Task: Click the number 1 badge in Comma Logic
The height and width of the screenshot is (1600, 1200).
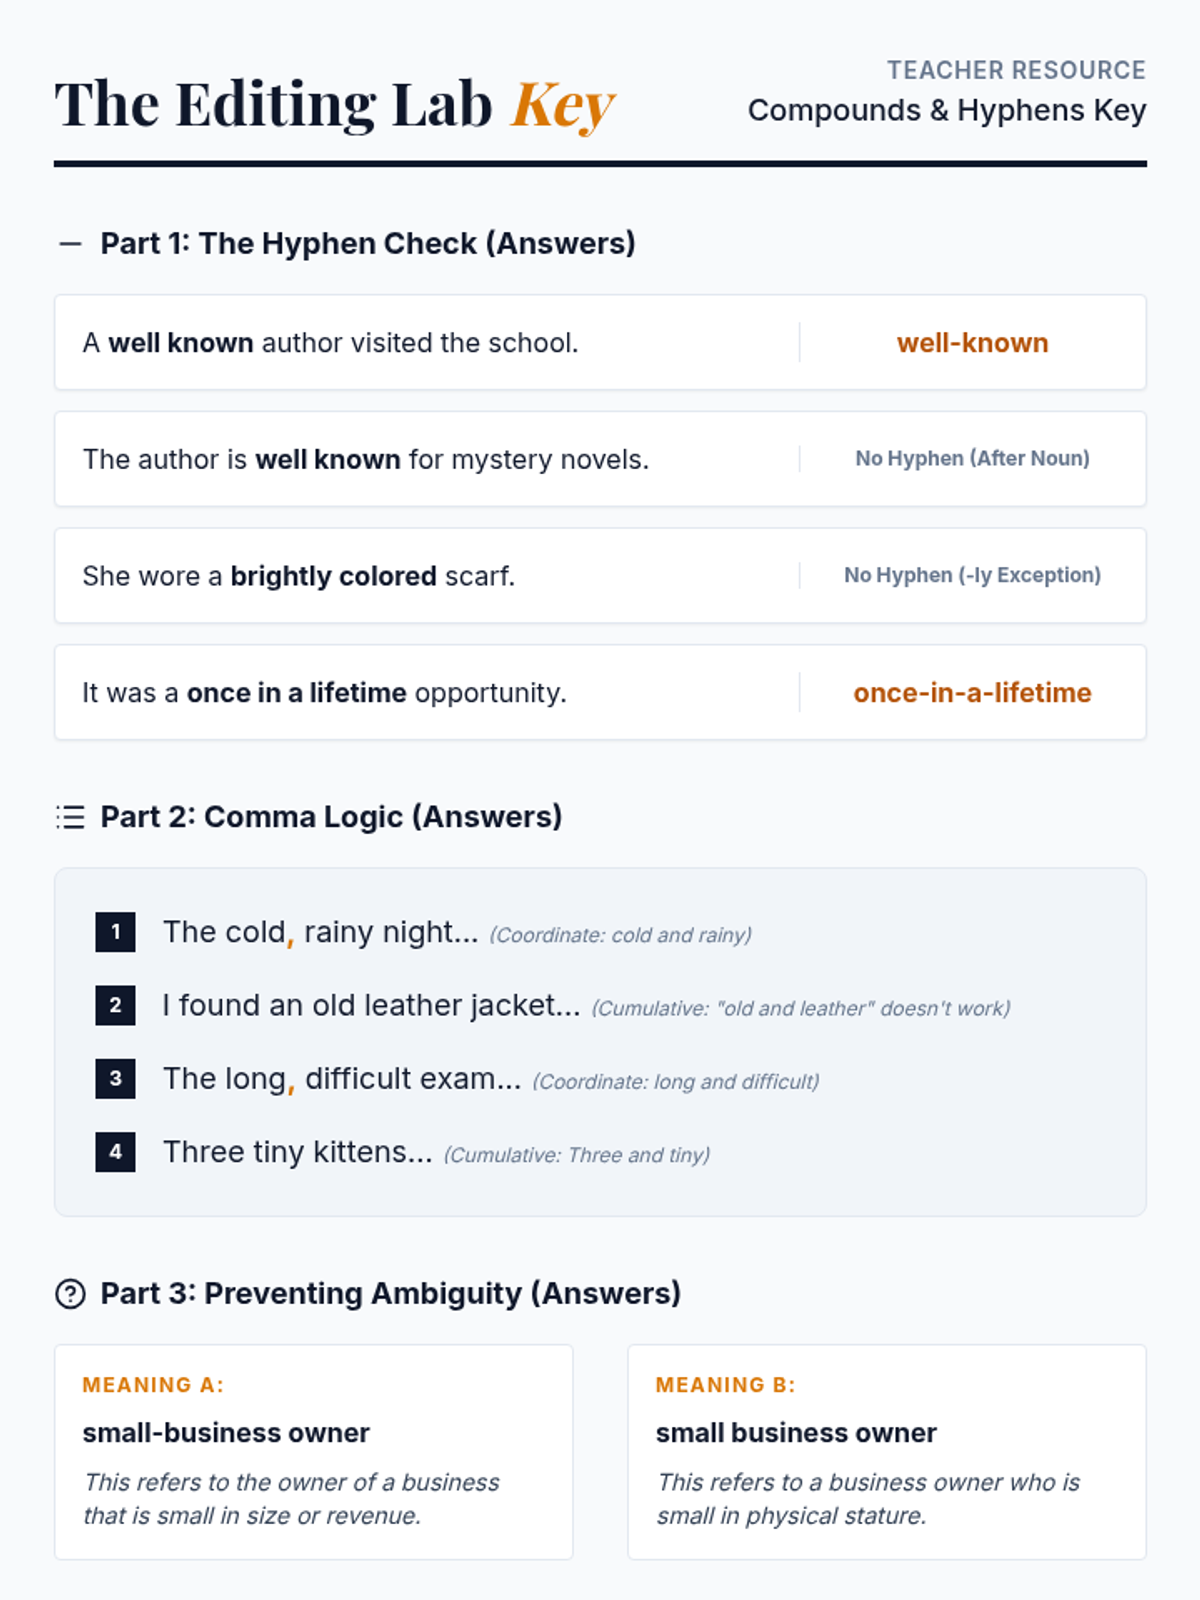Action: (x=116, y=932)
